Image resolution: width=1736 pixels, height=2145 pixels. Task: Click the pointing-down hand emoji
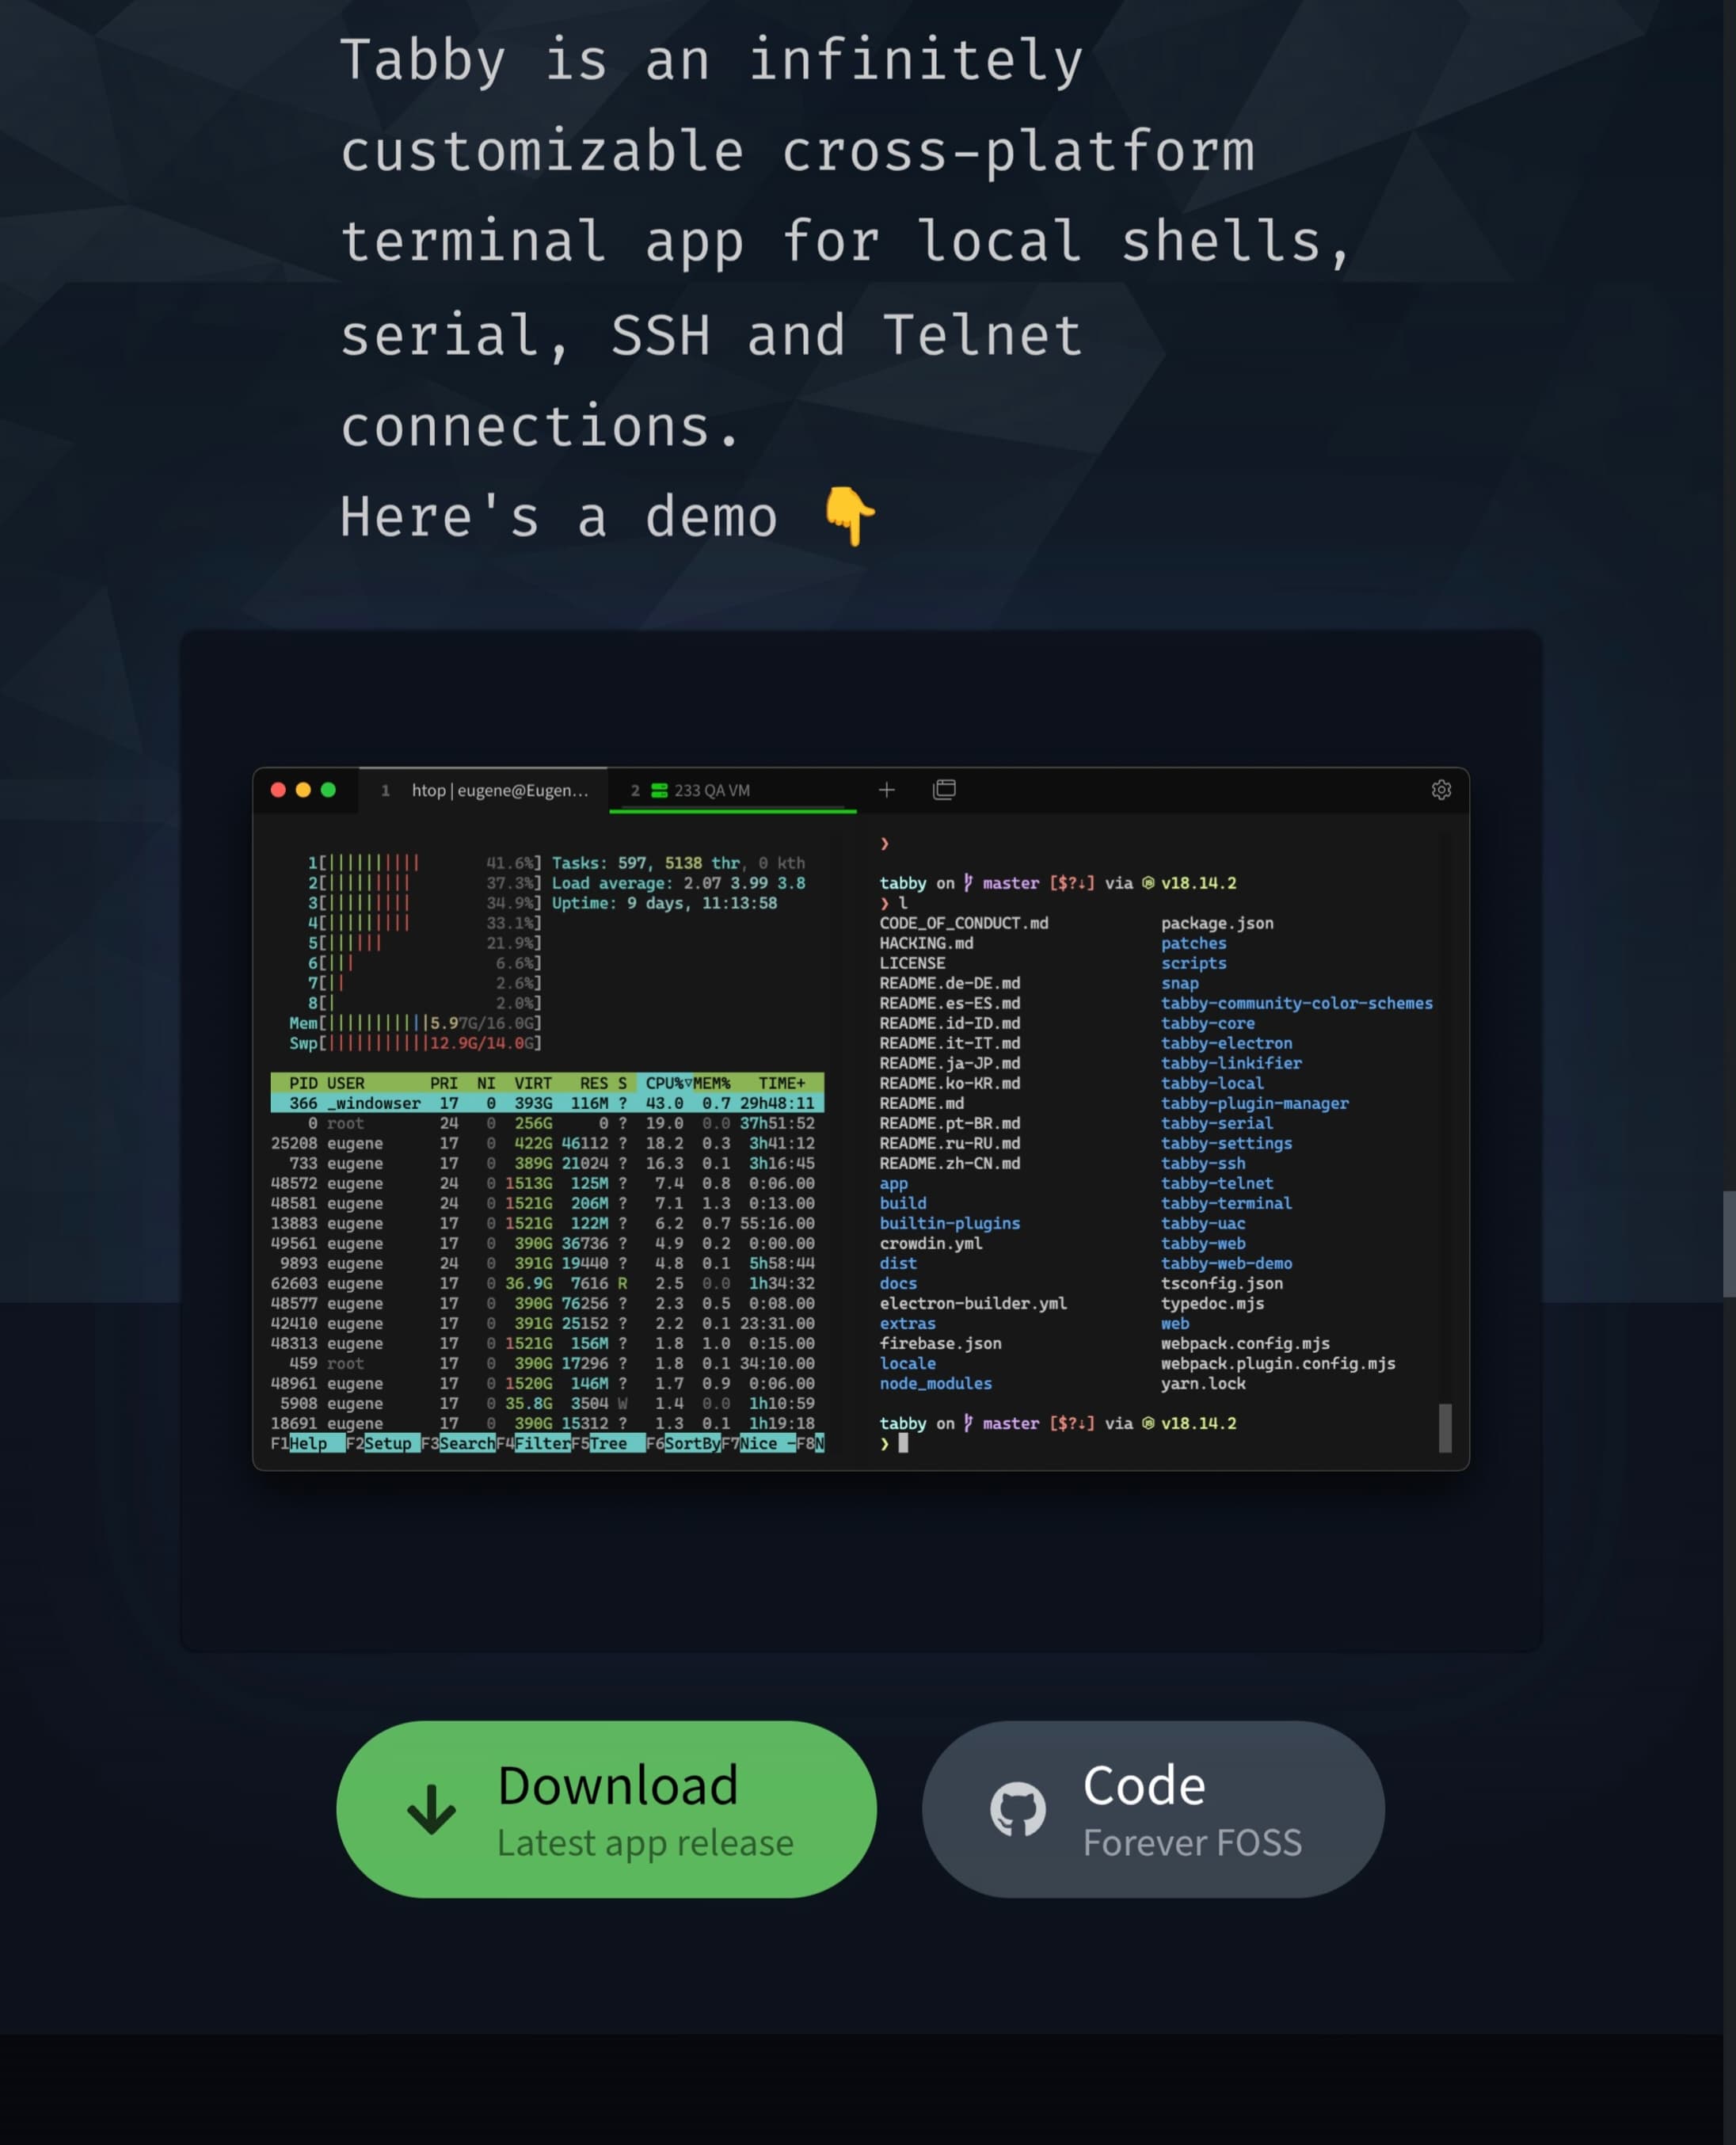tap(849, 516)
